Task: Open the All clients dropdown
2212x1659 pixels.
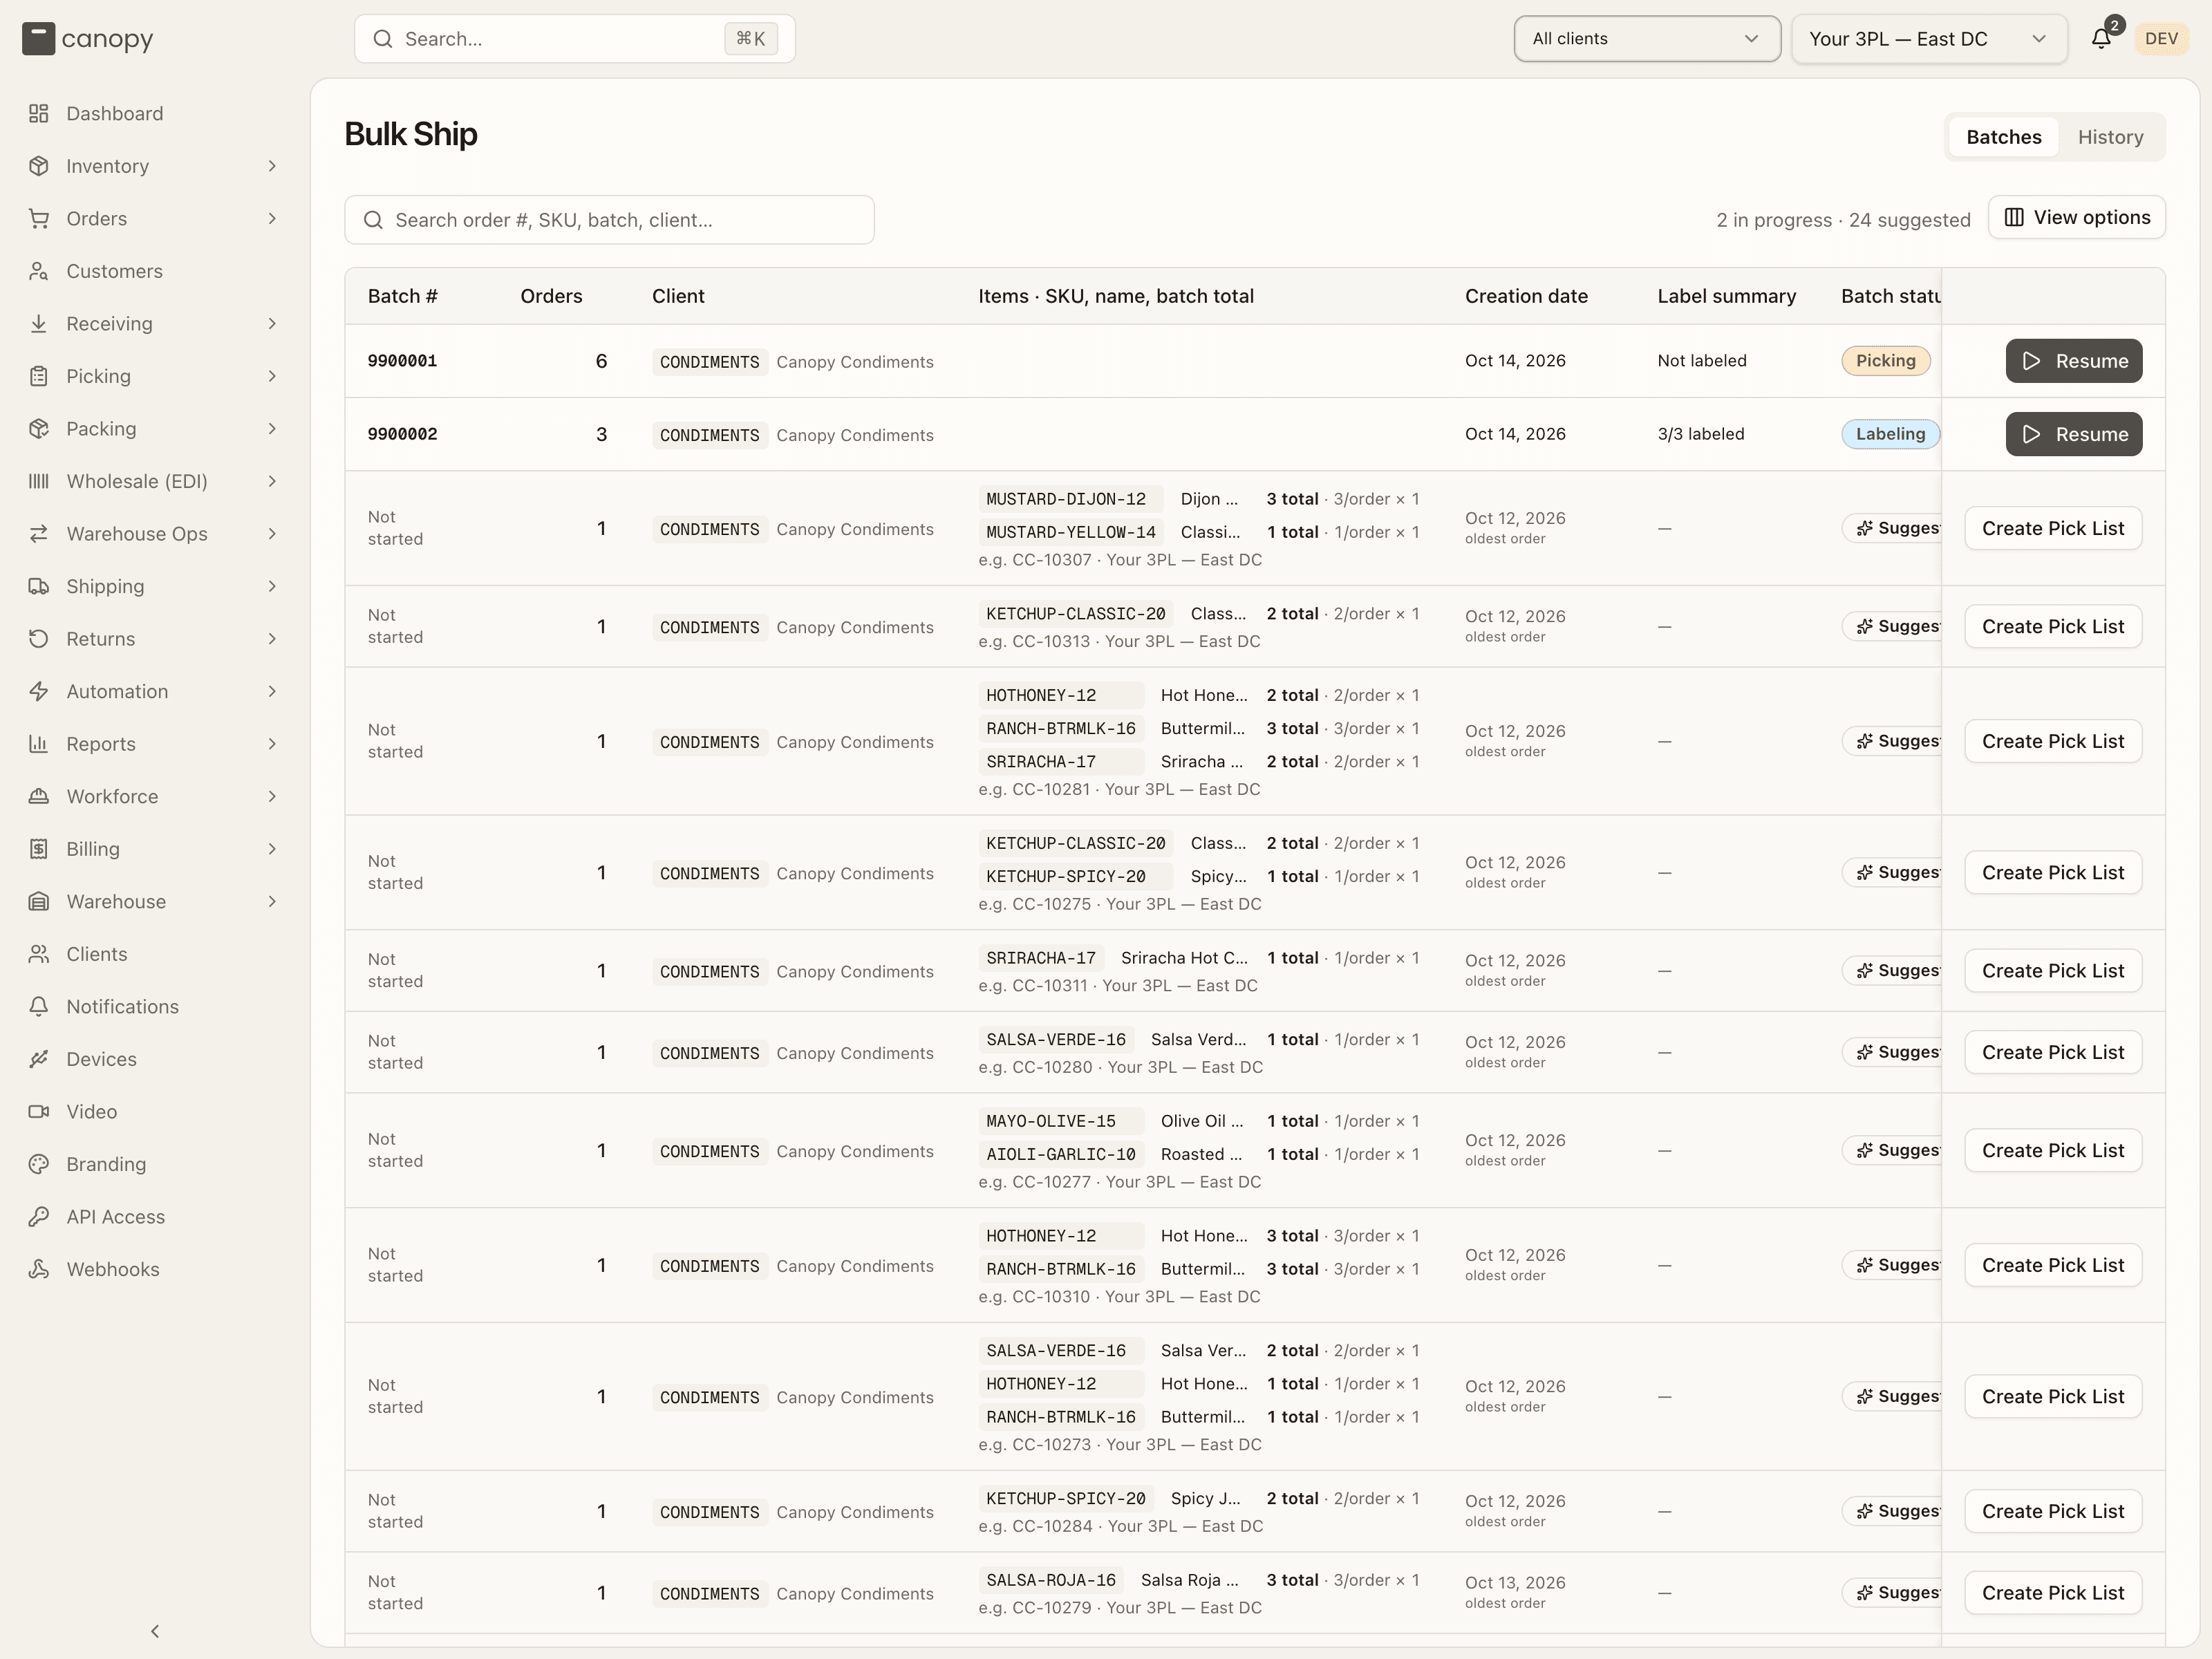Action: point(1647,39)
